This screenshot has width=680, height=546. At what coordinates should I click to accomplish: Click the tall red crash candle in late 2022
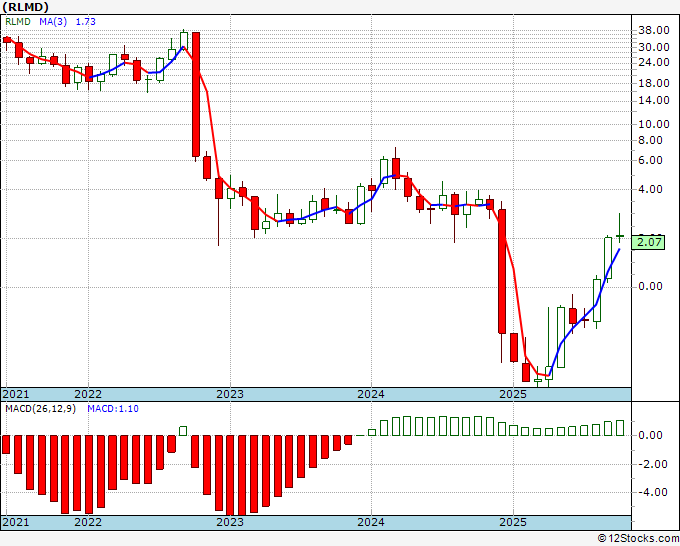(x=196, y=95)
